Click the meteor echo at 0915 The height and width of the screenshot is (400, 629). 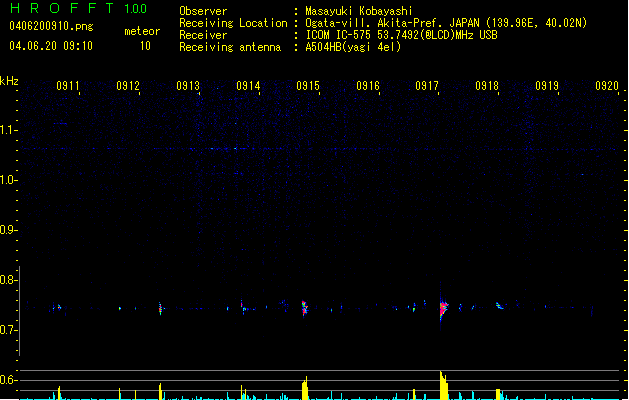pos(304,308)
